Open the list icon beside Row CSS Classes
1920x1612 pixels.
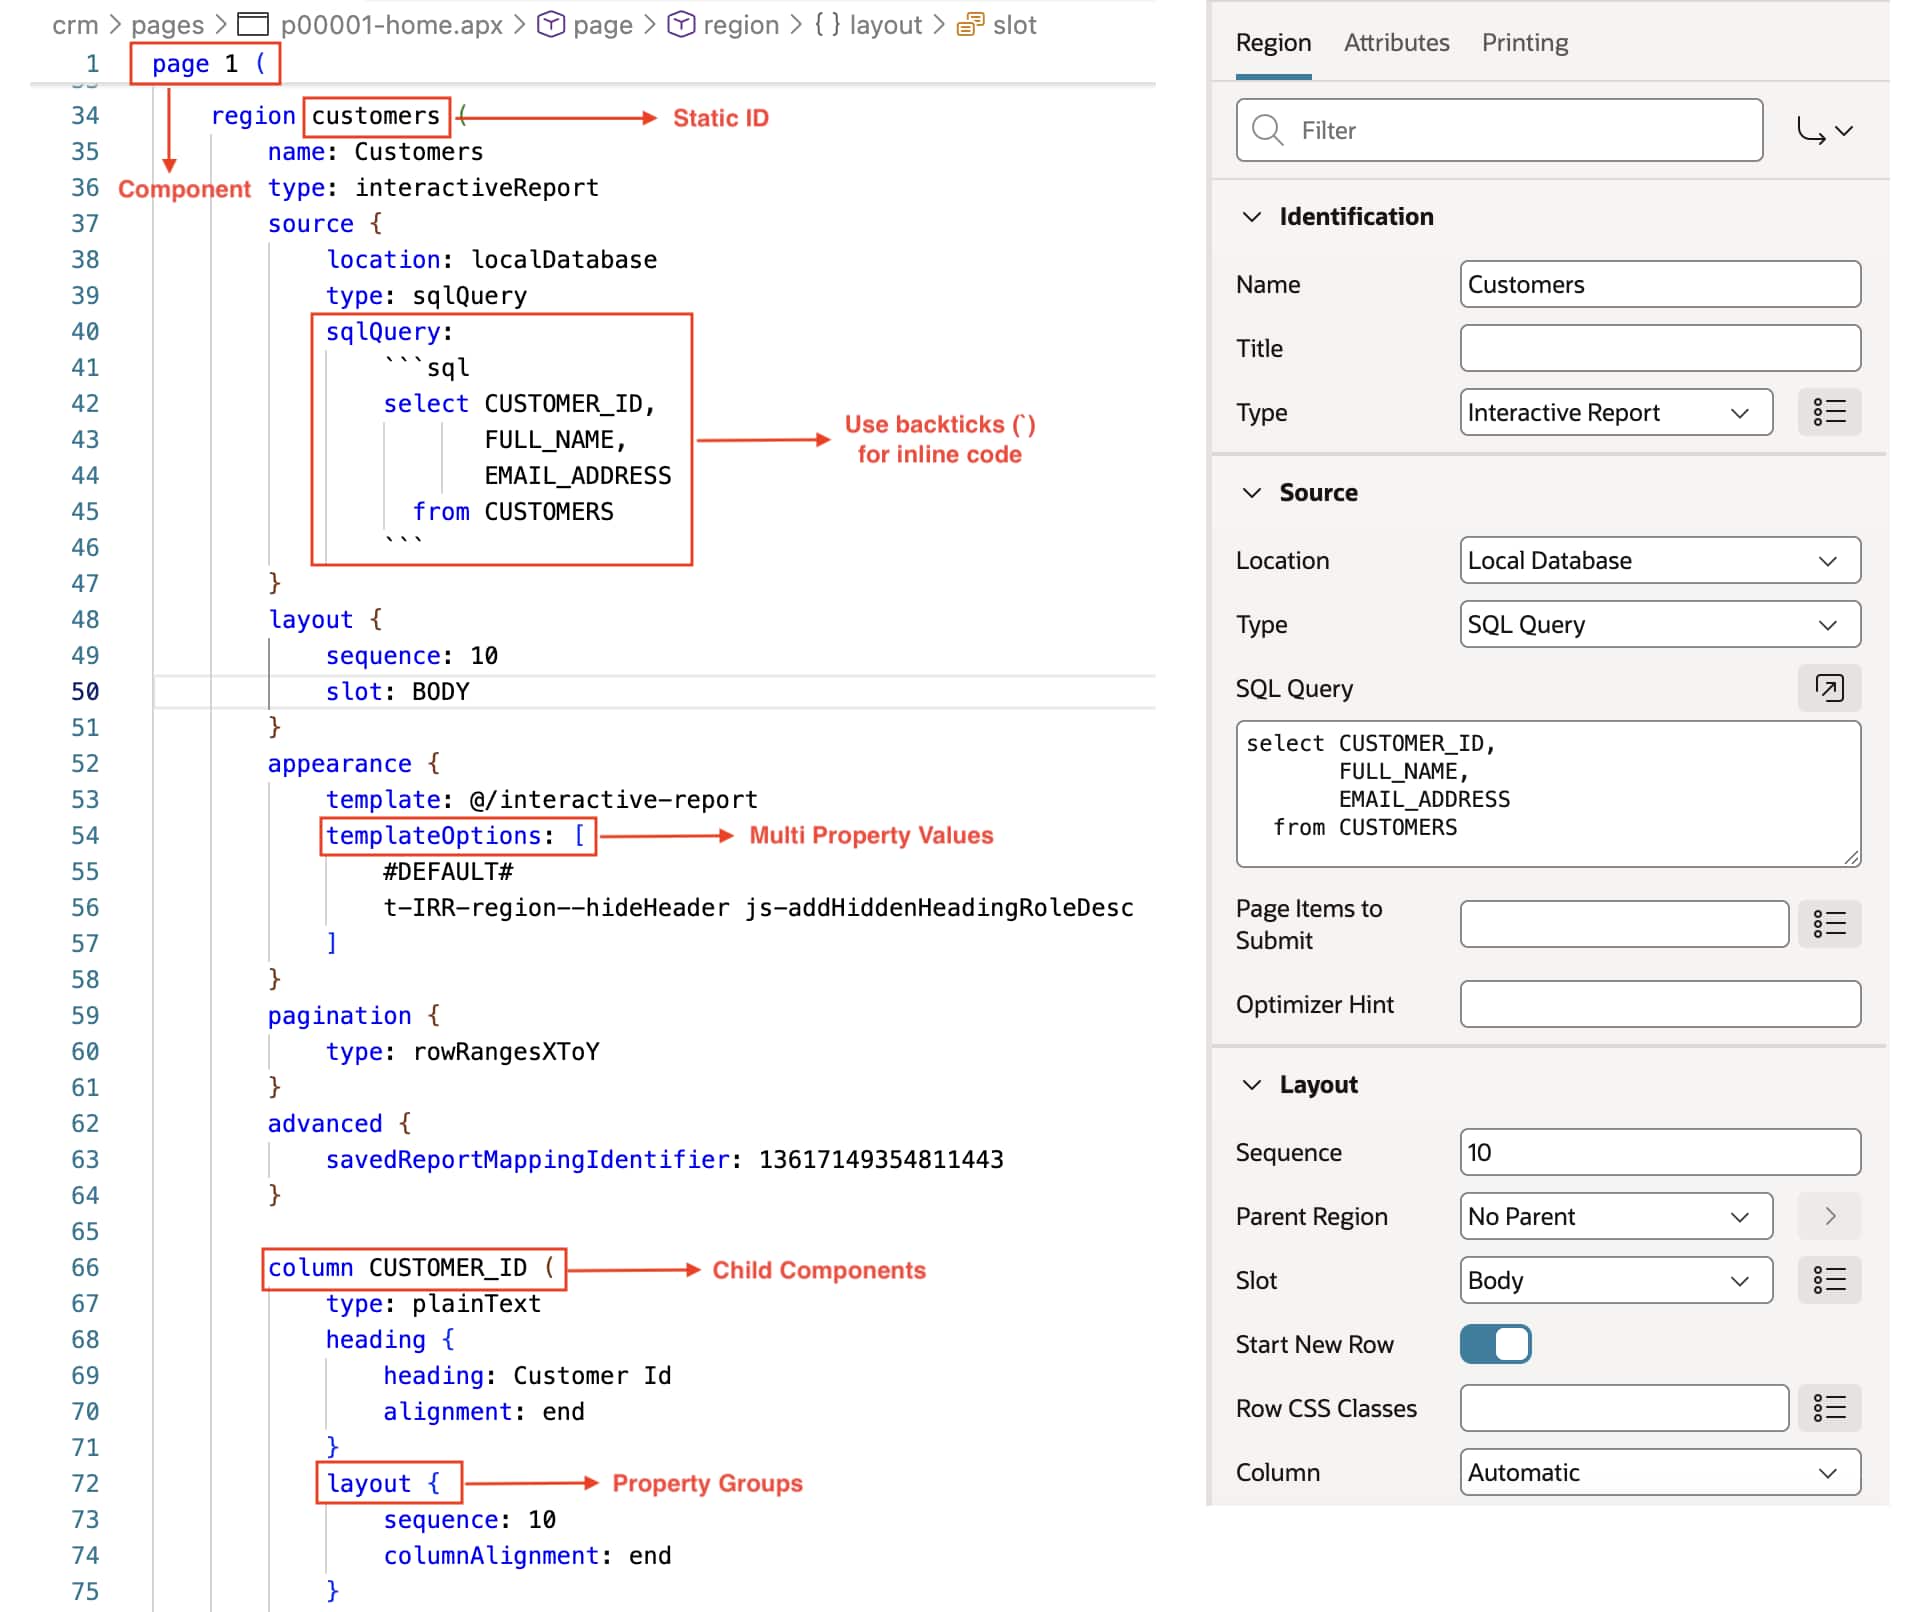coord(1829,1408)
